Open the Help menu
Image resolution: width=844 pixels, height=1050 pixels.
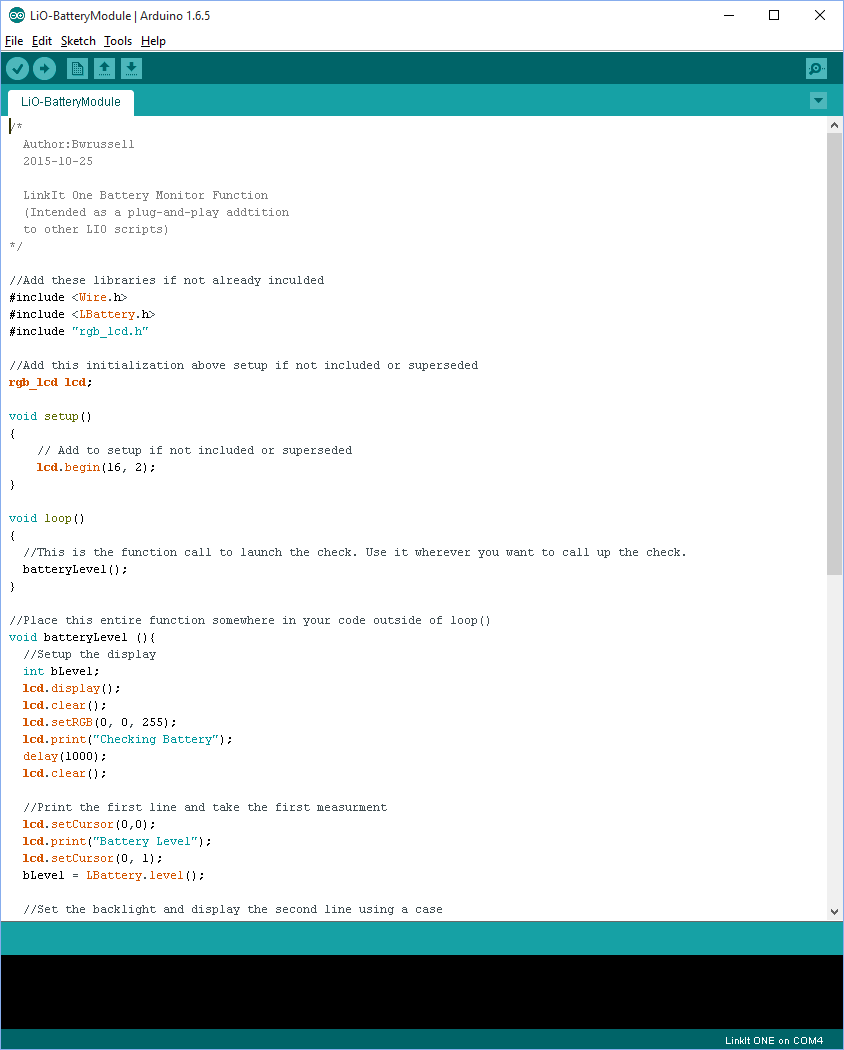[x=153, y=41]
